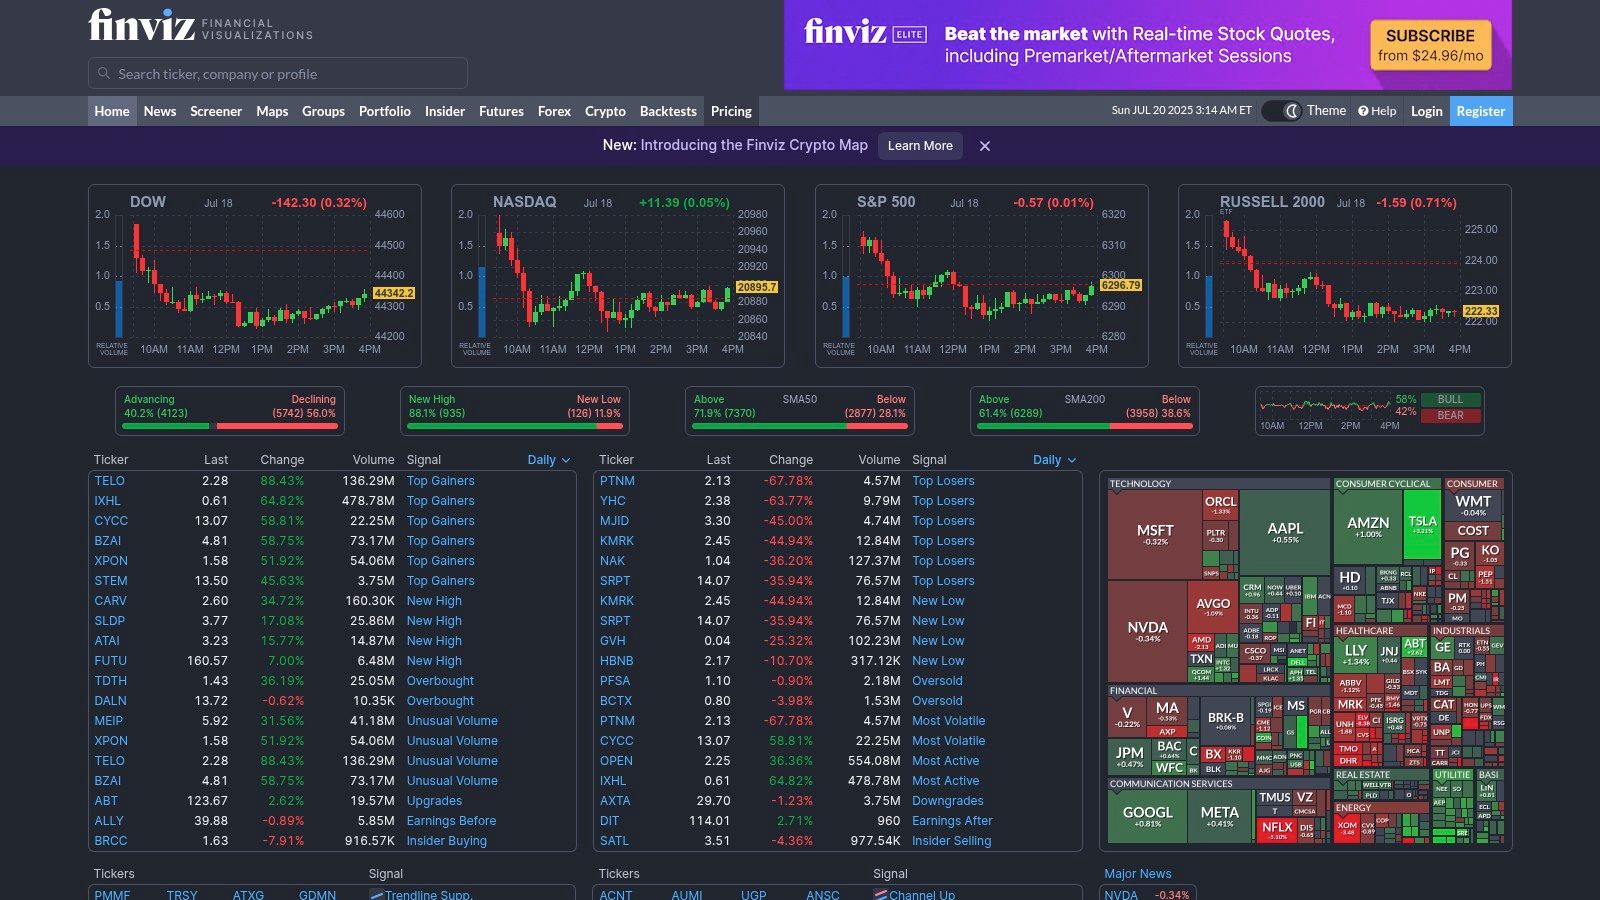Viewport: 1600px width, 900px height.
Task: Open the Forex menu item
Action: pos(554,111)
